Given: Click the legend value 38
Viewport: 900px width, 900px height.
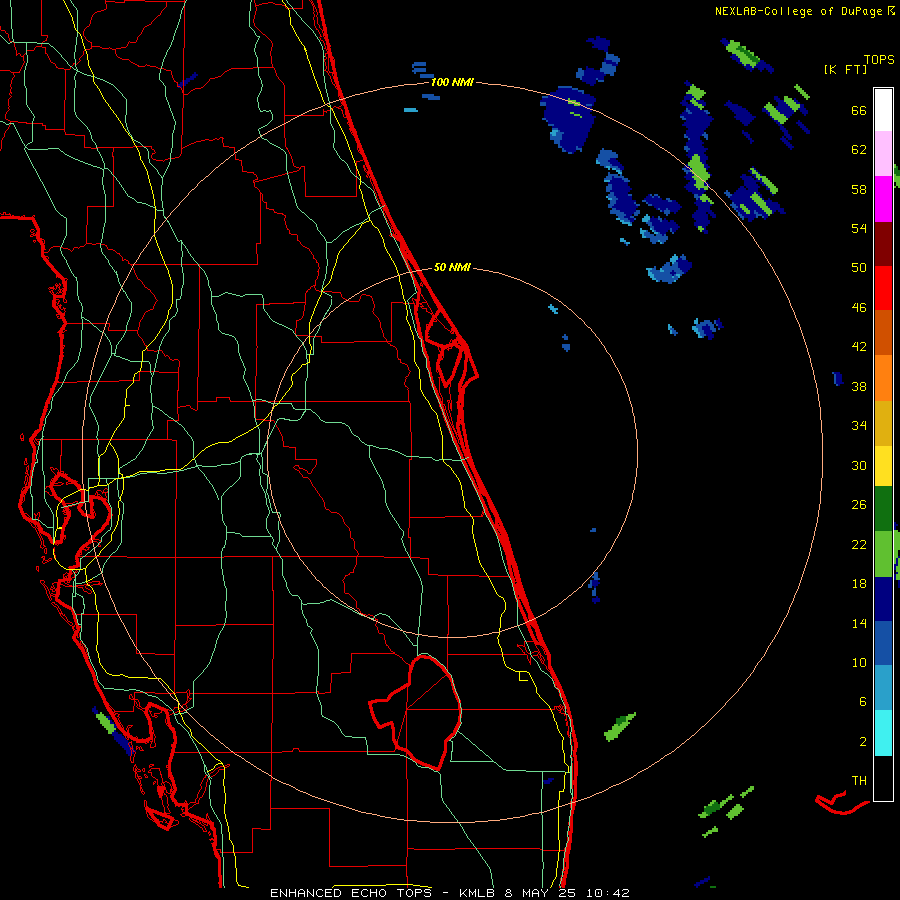Looking at the screenshot, I should 859,386.
